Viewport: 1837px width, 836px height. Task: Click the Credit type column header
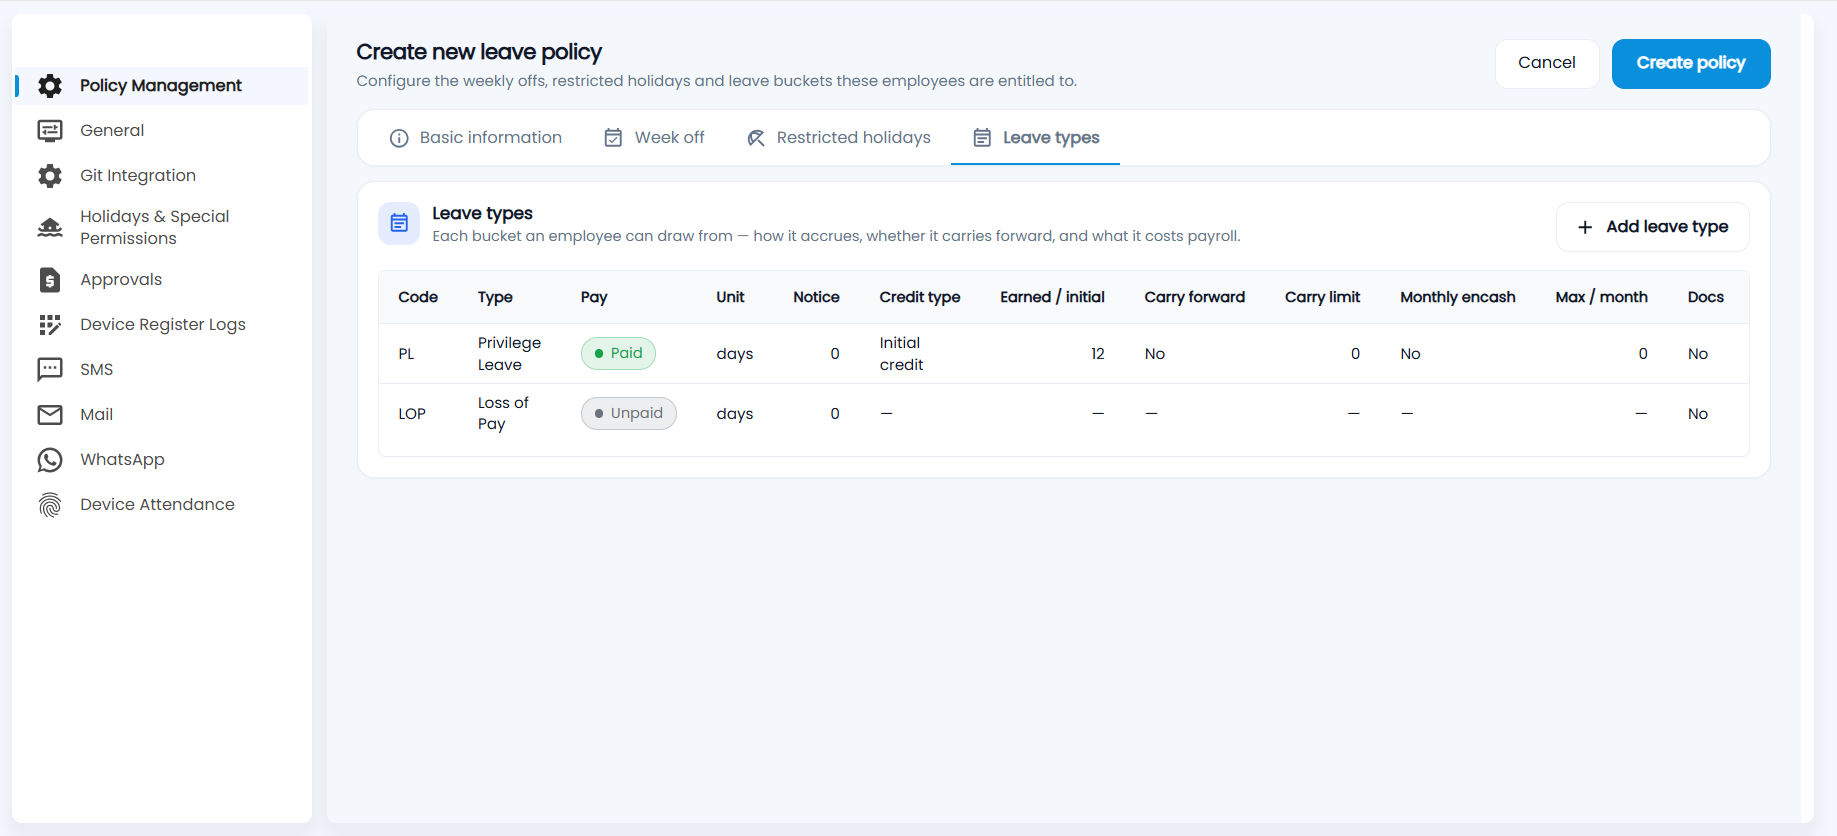click(x=920, y=297)
